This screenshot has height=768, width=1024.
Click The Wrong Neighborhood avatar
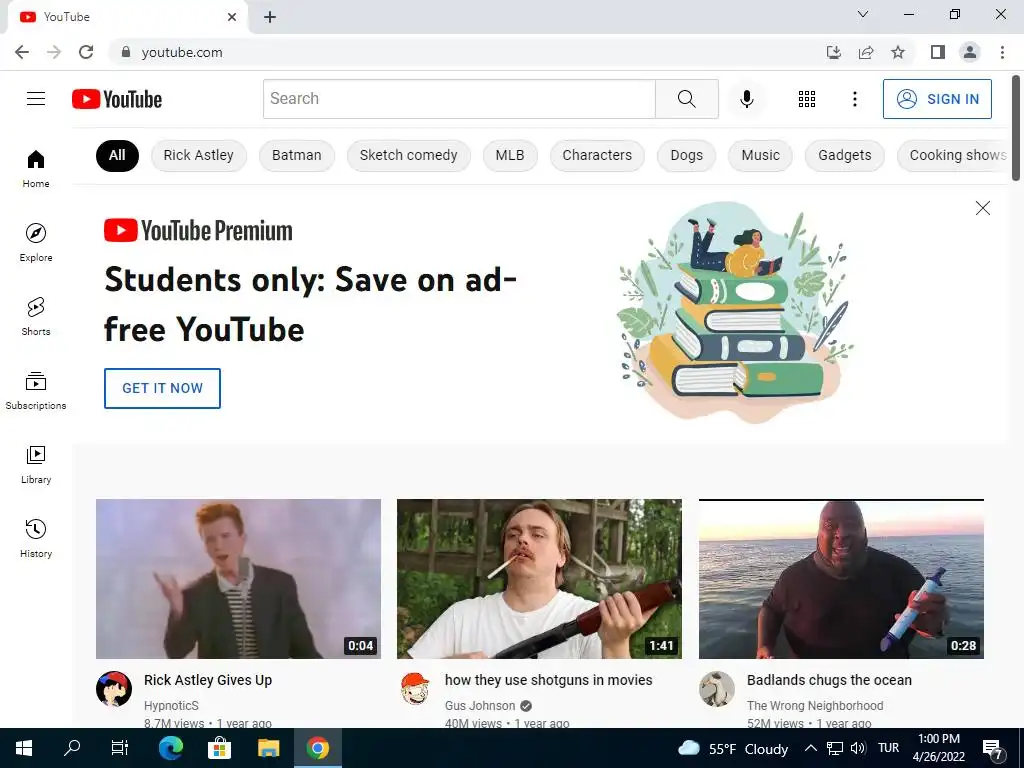(x=716, y=688)
